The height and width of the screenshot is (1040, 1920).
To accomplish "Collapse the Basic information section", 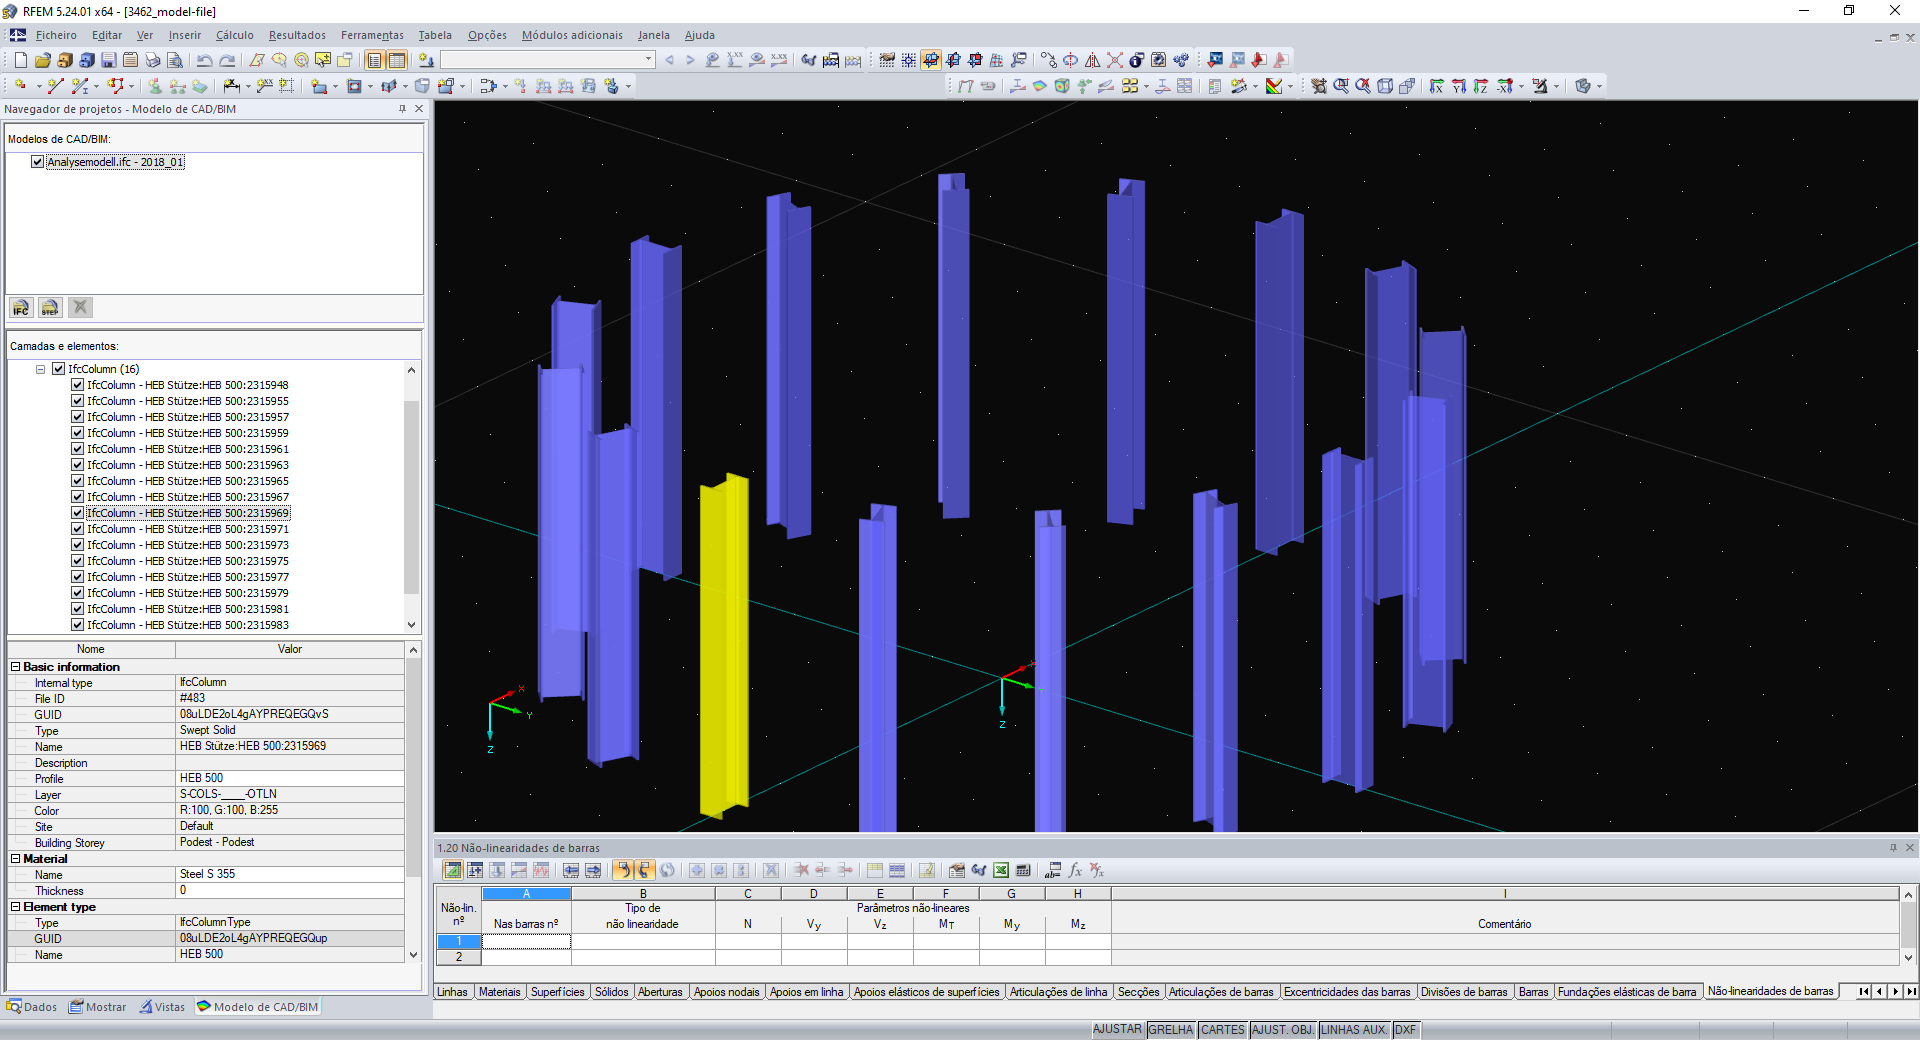I will [15, 667].
